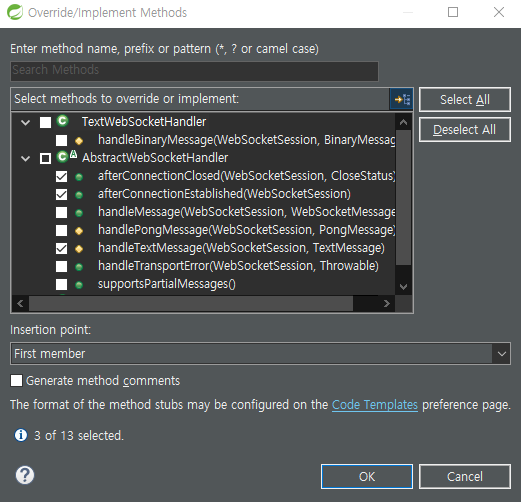Click the method list scroll up arrow
Image resolution: width=521 pixels, height=502 pixels.
(403, 122)
